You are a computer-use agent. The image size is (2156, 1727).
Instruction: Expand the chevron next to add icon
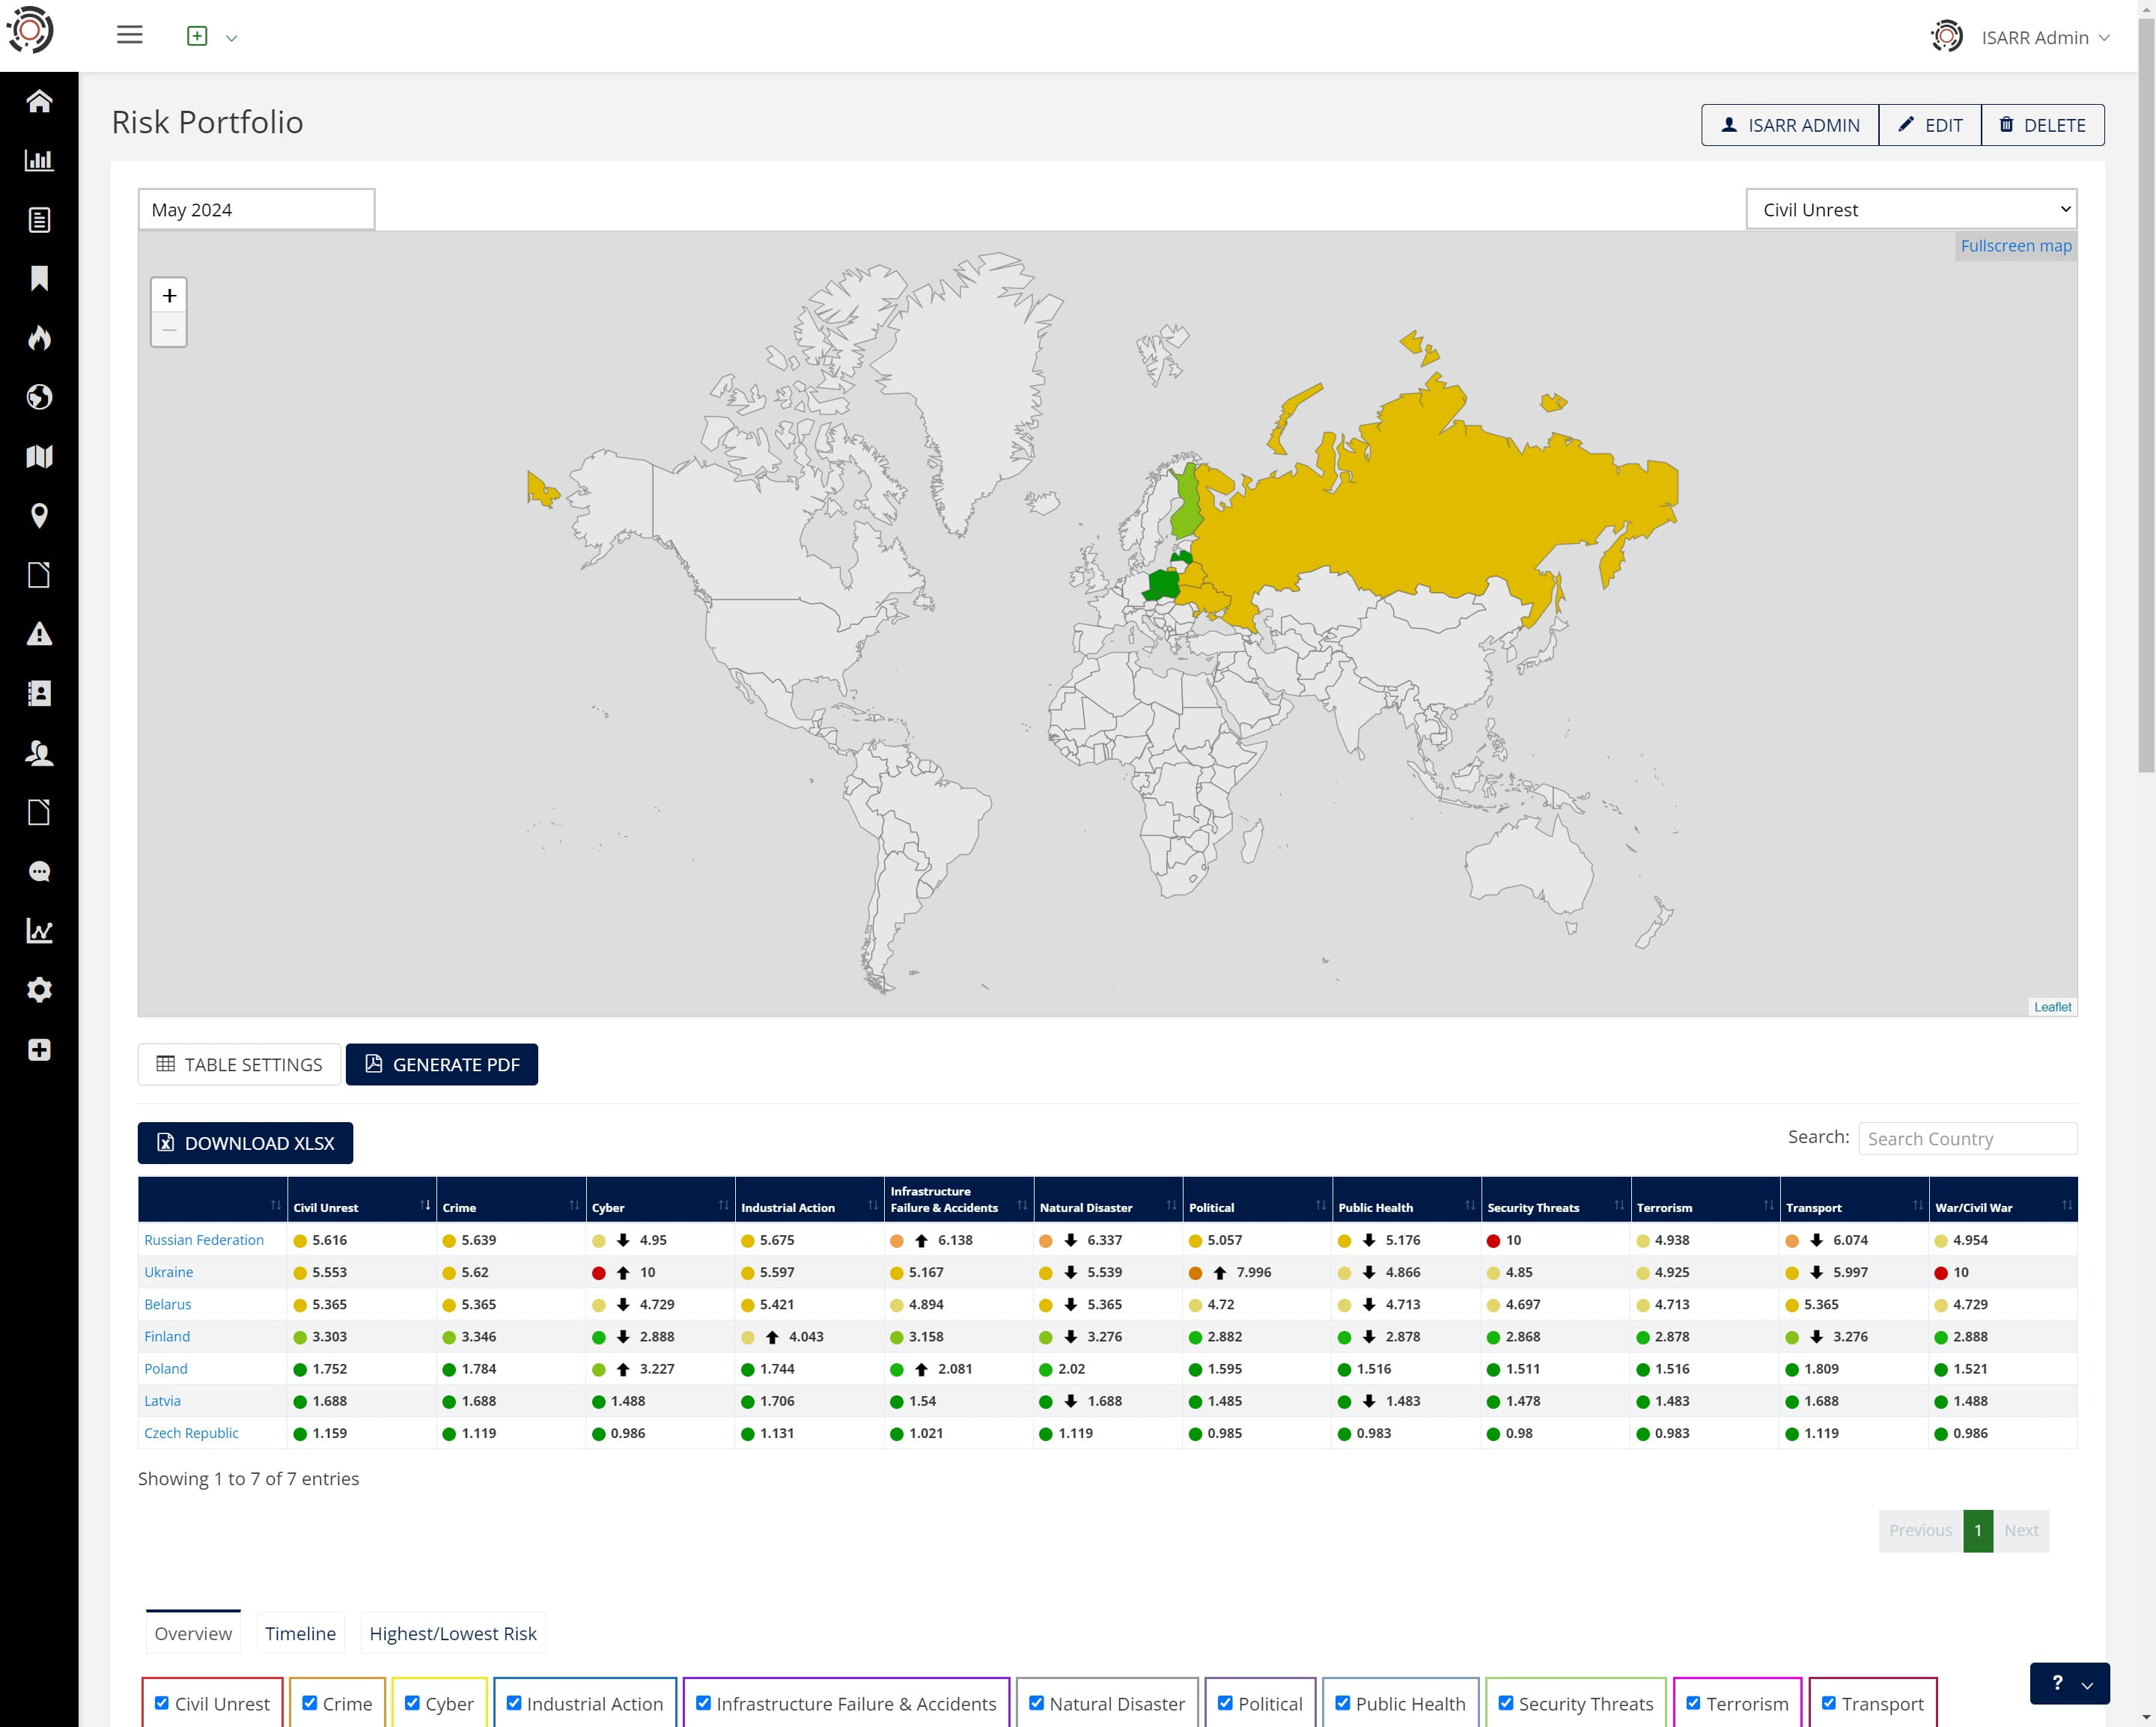click(232, 38)
